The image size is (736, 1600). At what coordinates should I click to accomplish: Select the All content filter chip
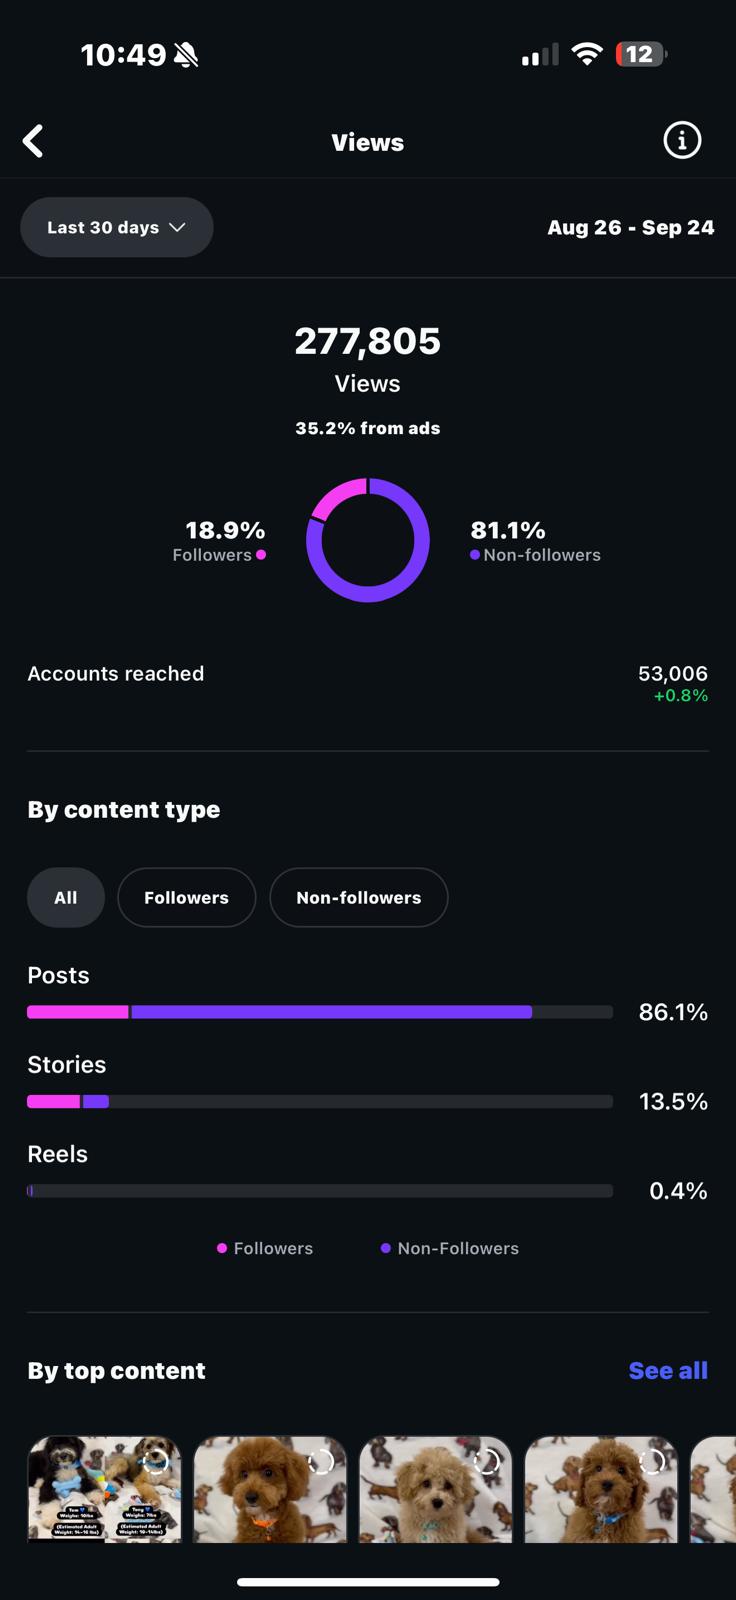[66, 897]
